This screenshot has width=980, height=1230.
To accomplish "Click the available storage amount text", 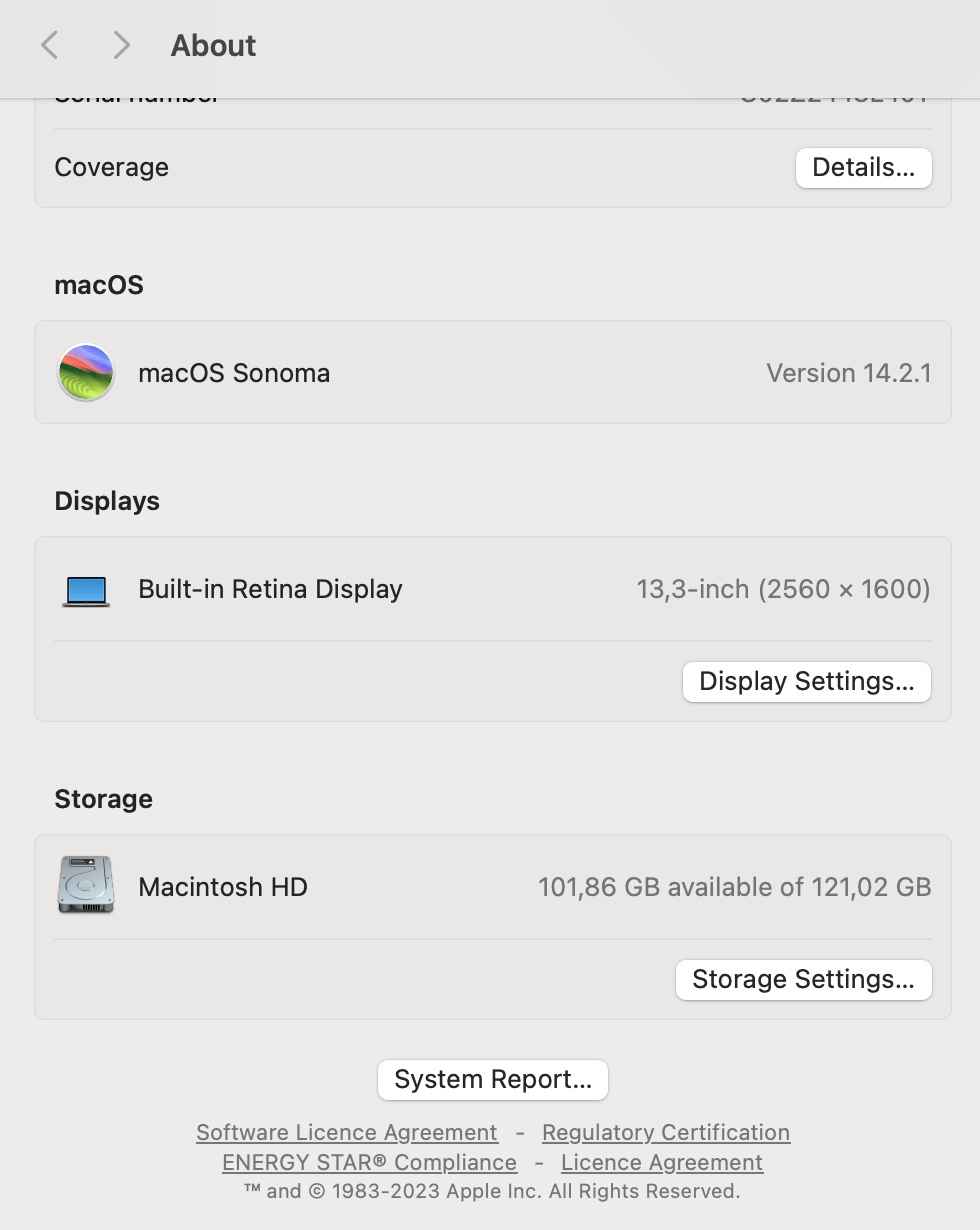I will pyautogui.click(x=734, y=887).
